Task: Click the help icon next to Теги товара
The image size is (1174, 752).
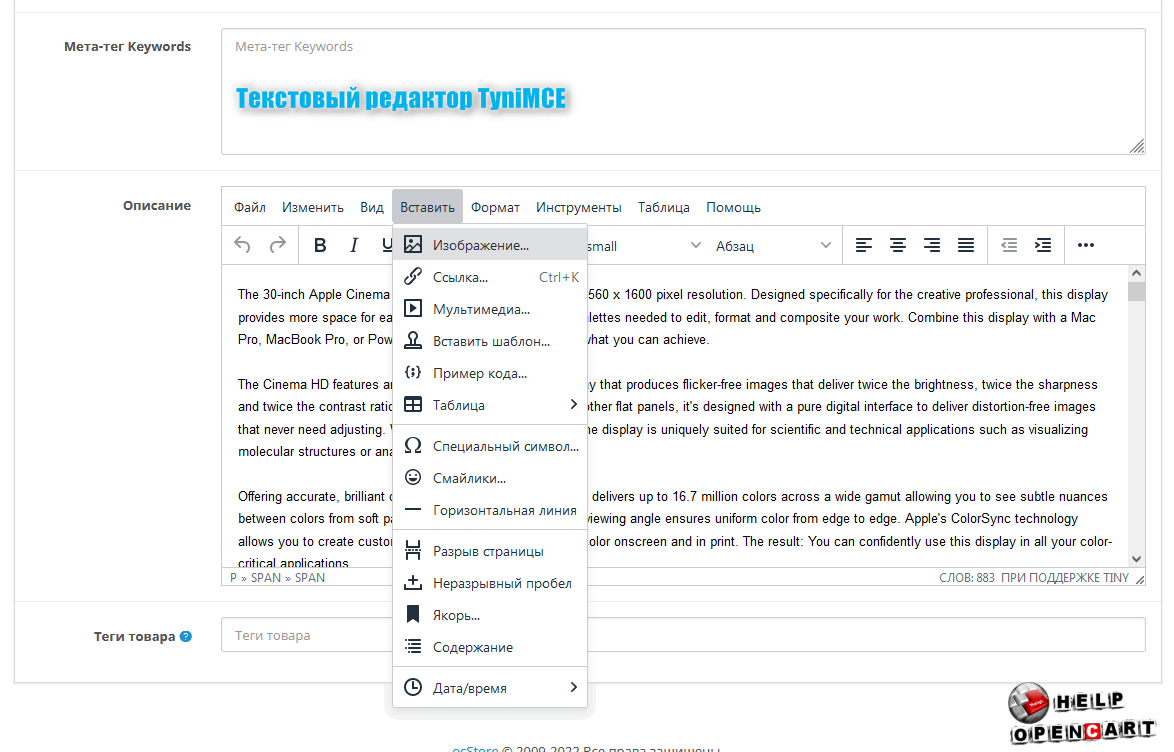Action: [x=186, y=636]
